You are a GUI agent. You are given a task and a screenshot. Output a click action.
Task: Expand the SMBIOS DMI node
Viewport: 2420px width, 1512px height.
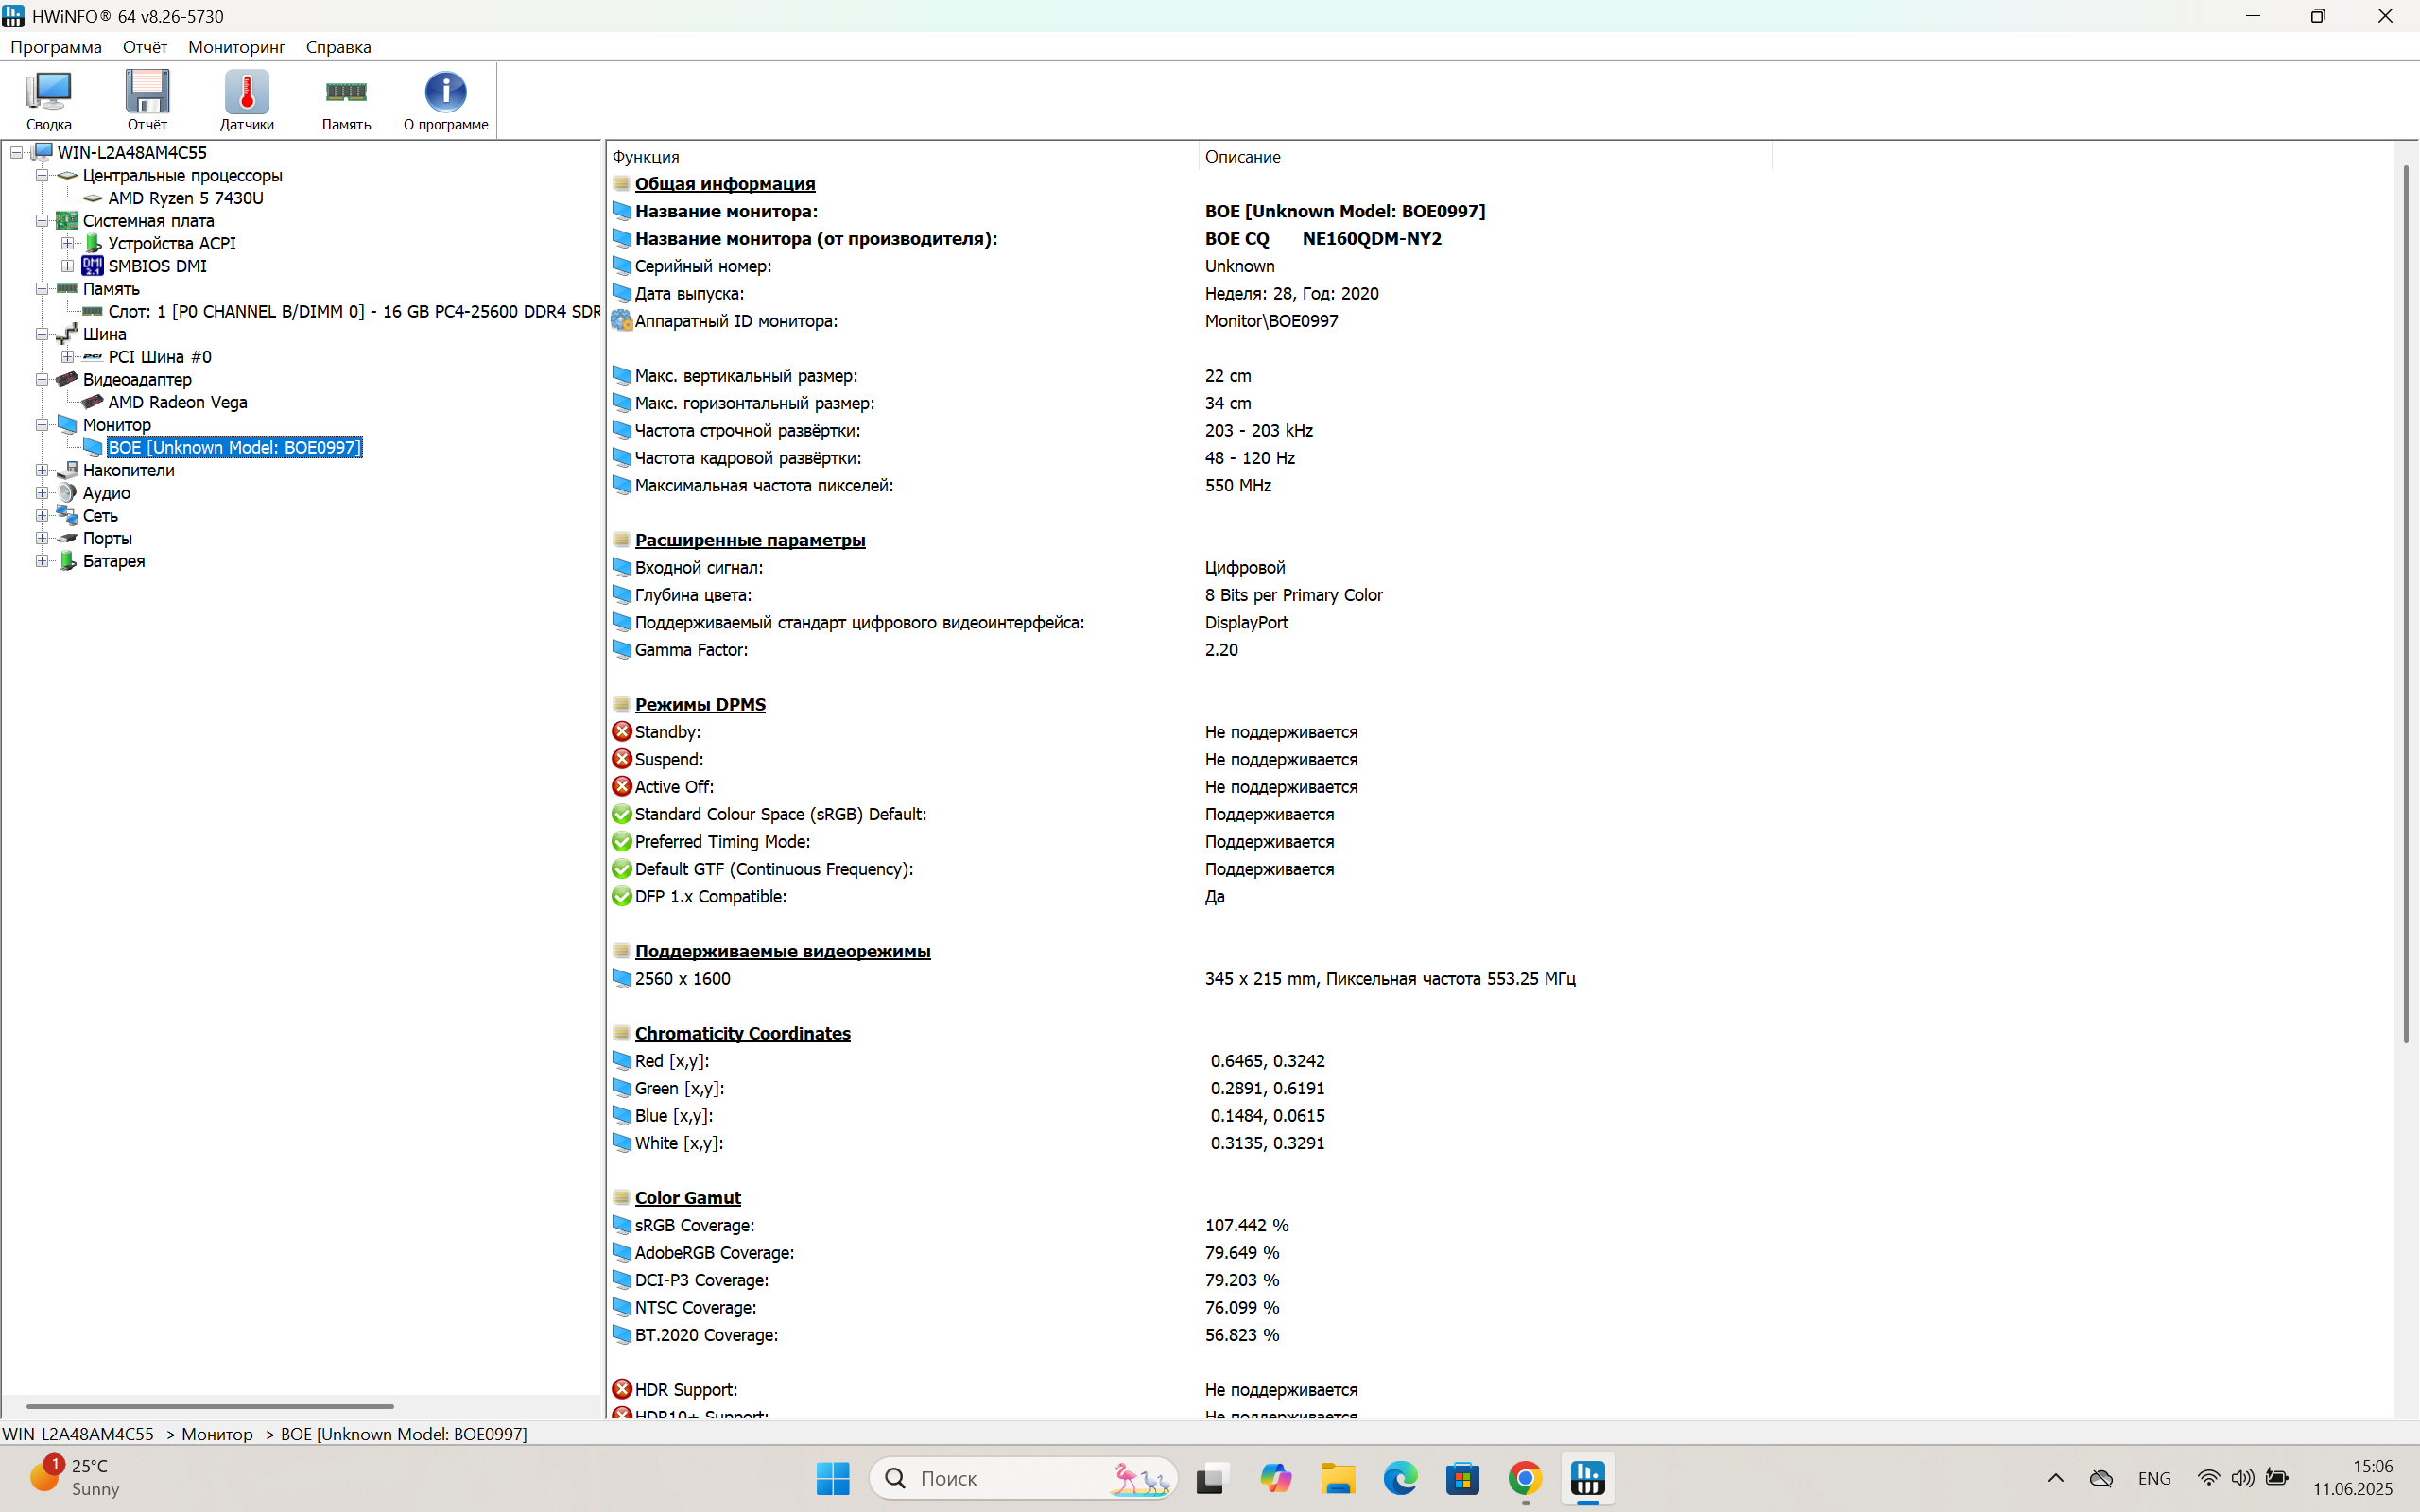pos(67,266)
